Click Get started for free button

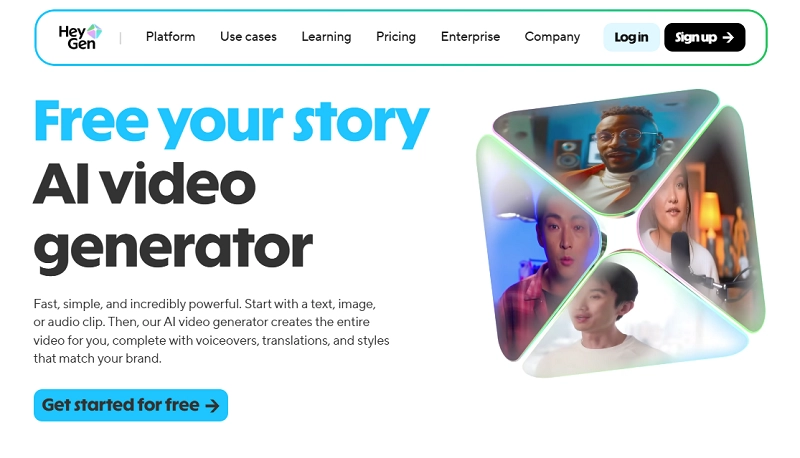point(131,405)
